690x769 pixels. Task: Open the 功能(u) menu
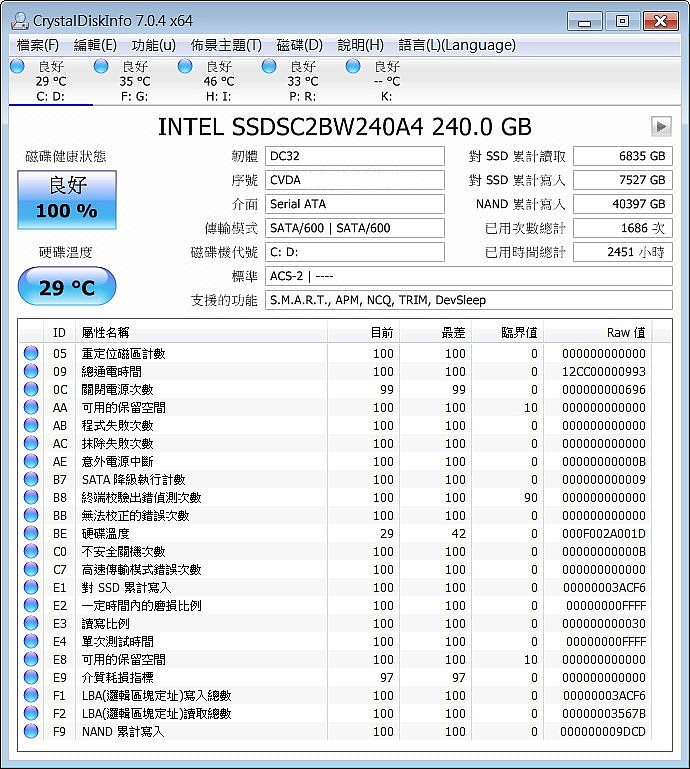[153, 45]
